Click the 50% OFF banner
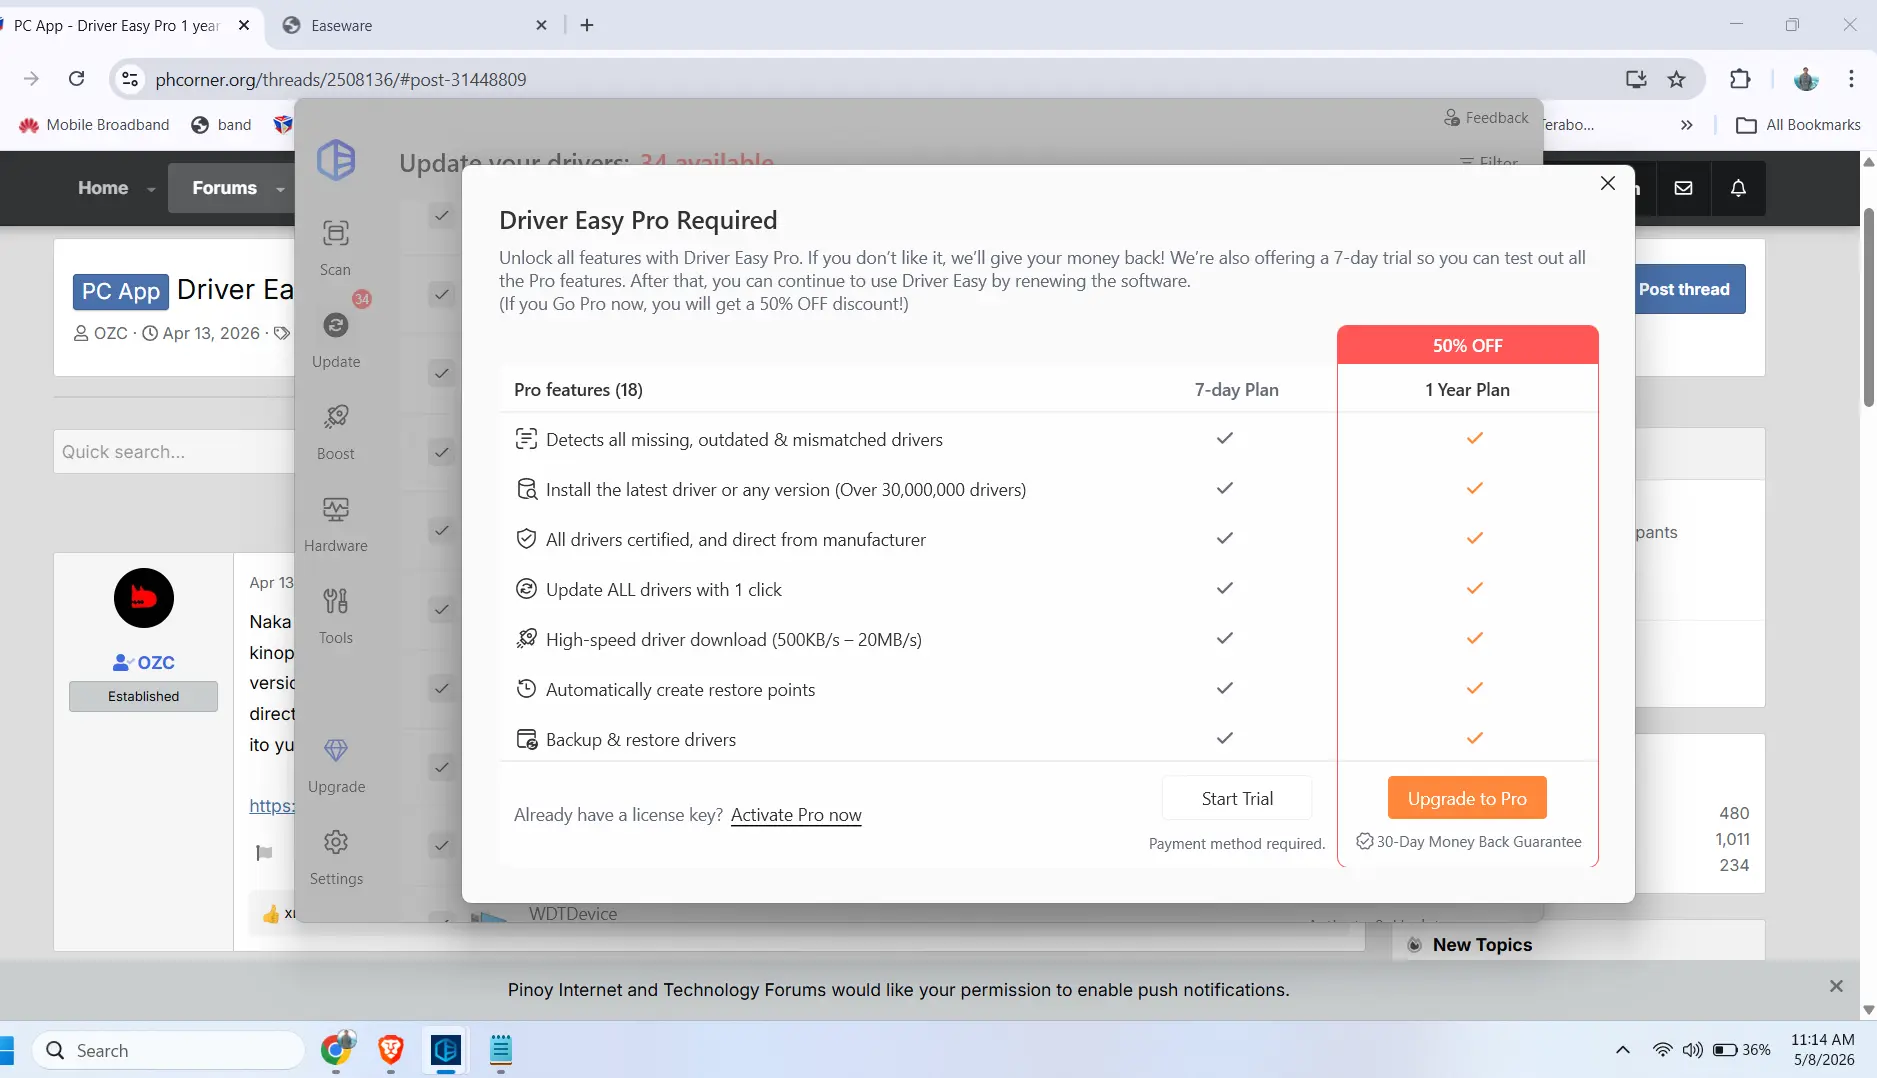The width and height of the screenshot is (1877, 1078). [1467, 345]
